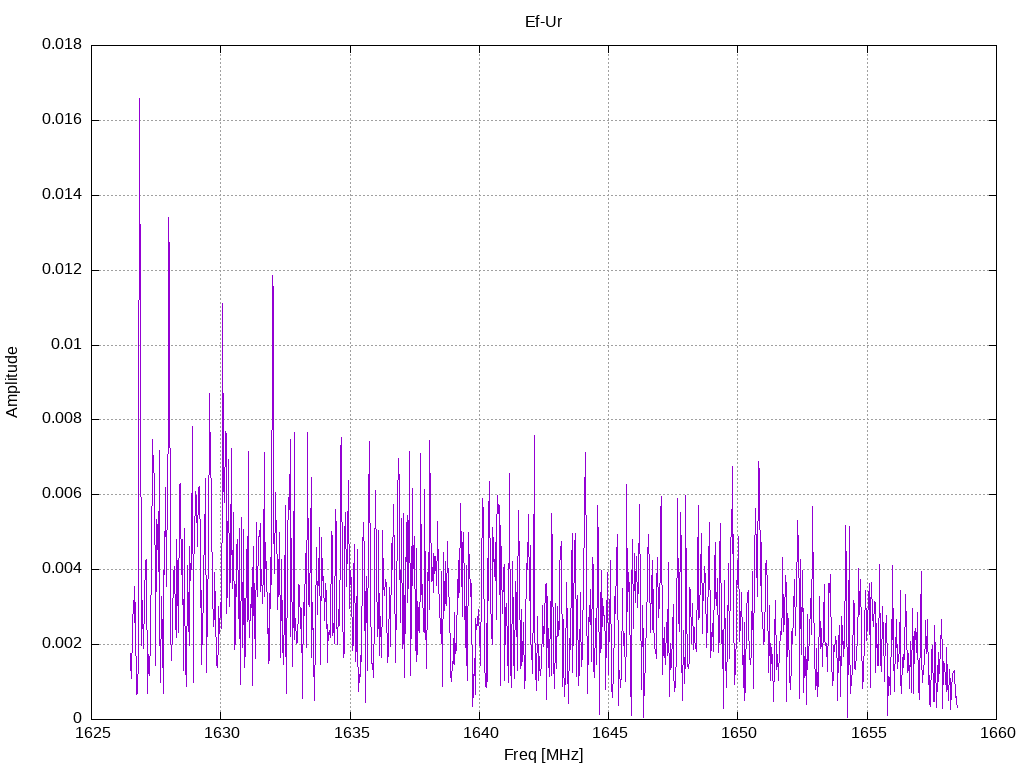Click the second-highest peak near 1628 MHz
This screenshot has width=1024, height=768.
(x=168, y=219)
